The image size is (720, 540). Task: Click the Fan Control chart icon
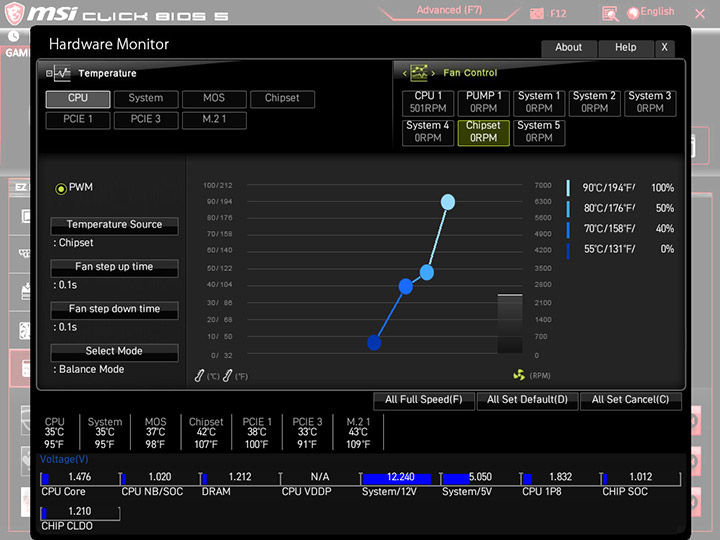(418, 73)
